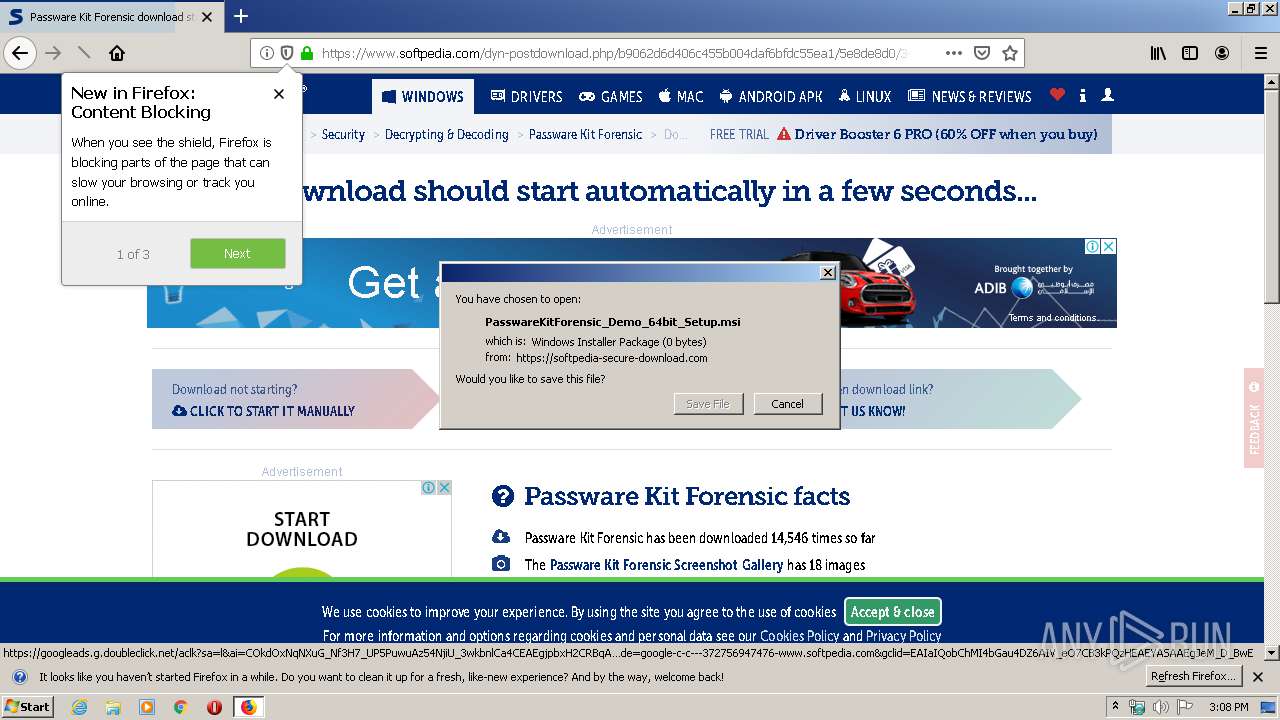Click the download filename PasswareKitForensic_Demo_64bit_Setup.msi
The image size is (1280, 720).
point(613,322)
